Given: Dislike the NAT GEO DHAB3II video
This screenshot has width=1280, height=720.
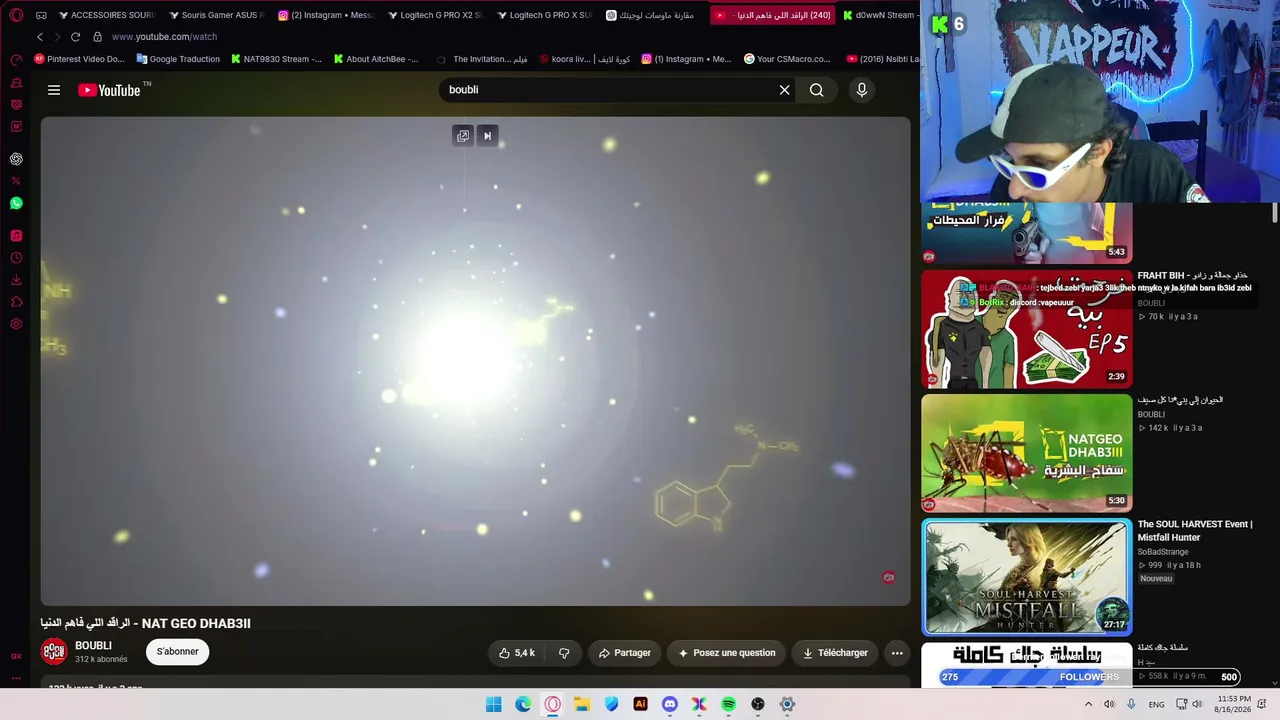Looking at the screenshot, I should pos(564,653).
